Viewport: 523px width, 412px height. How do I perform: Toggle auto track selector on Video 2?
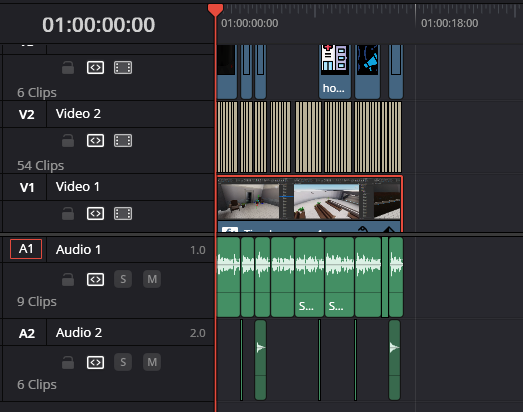point(95,140)
